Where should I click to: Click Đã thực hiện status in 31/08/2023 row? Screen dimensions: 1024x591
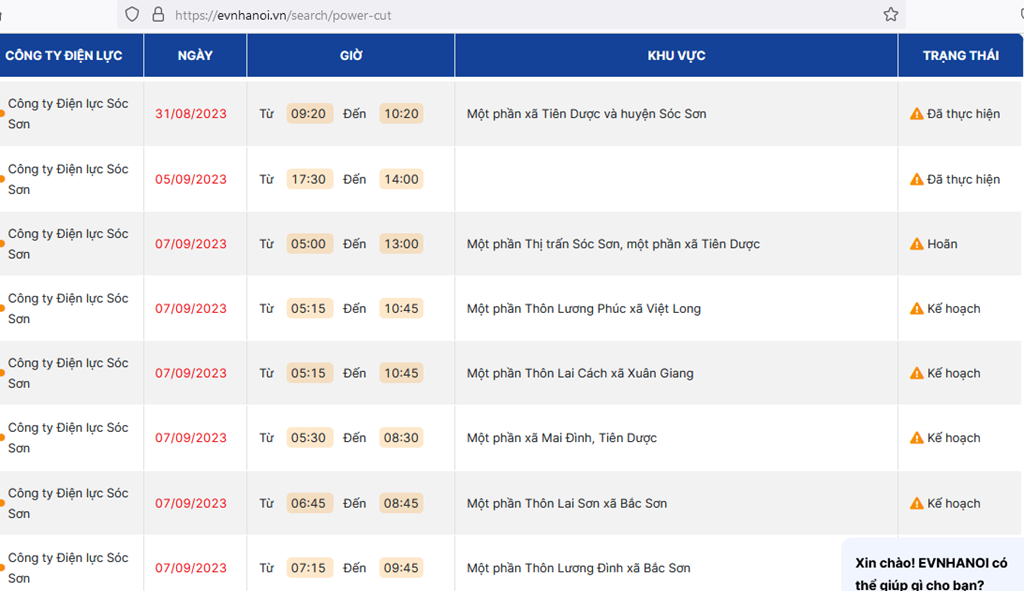[963, 114]
